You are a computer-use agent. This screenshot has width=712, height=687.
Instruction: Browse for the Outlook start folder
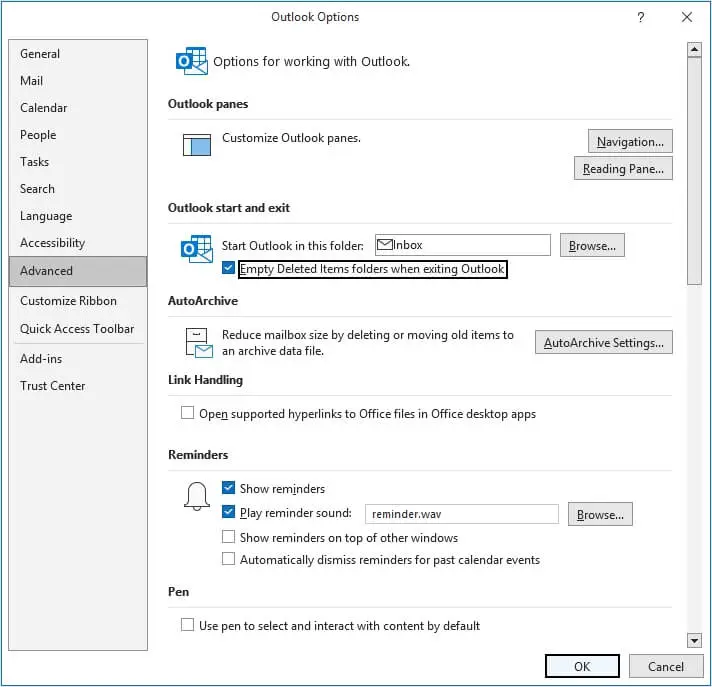592,245
